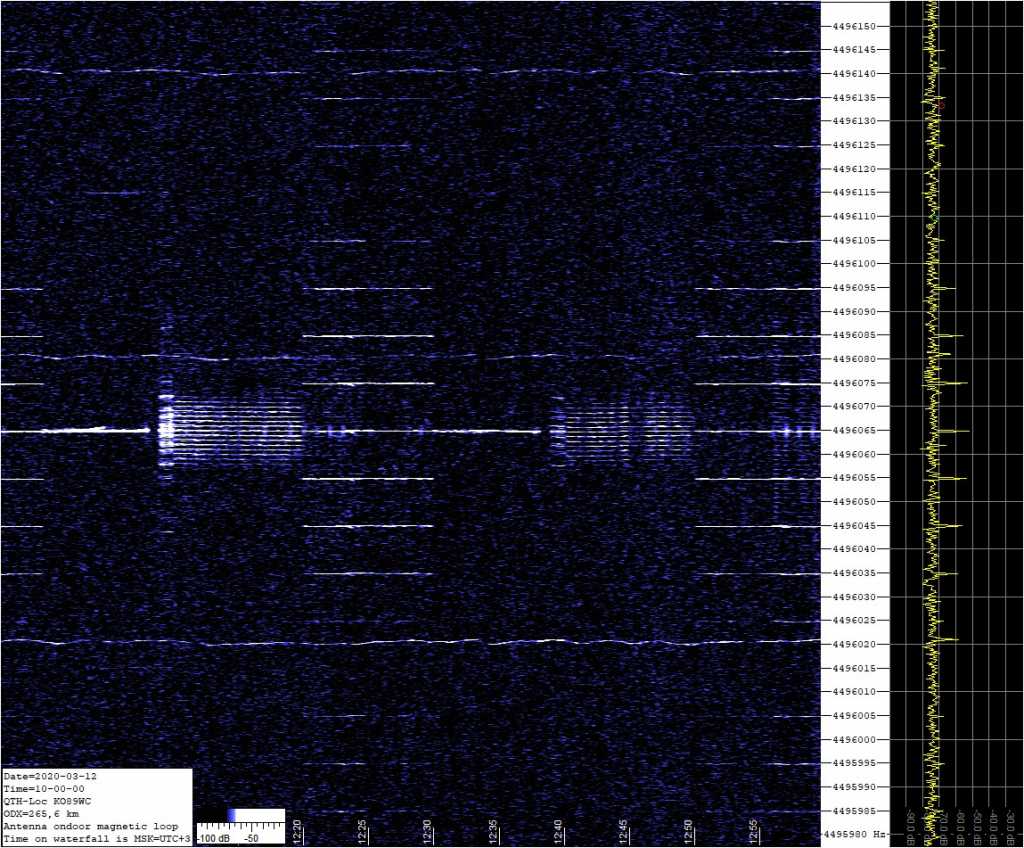Click the 4496005 frequency label
This screenshot has height=848, width=1024.
point(854,715)
